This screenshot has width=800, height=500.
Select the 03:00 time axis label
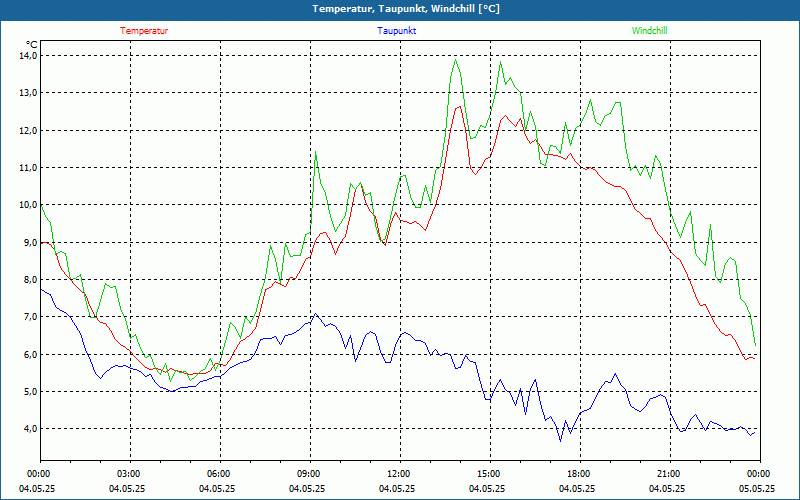point(129,474)
